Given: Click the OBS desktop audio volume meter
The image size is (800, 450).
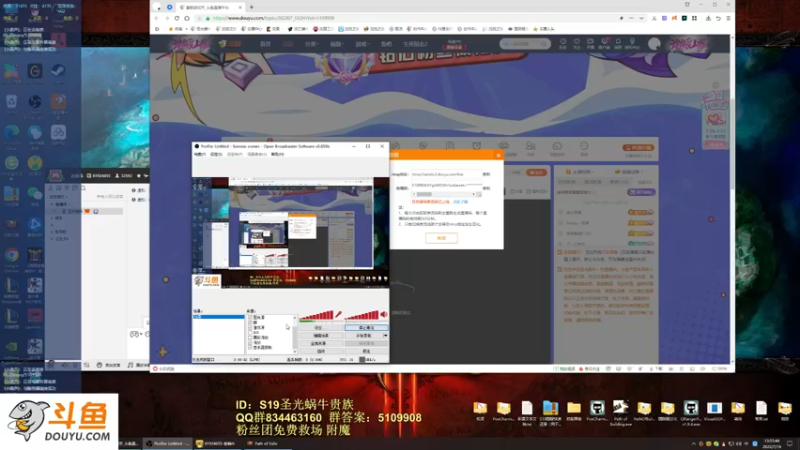Looking at the screenshot, I should 362,315.
